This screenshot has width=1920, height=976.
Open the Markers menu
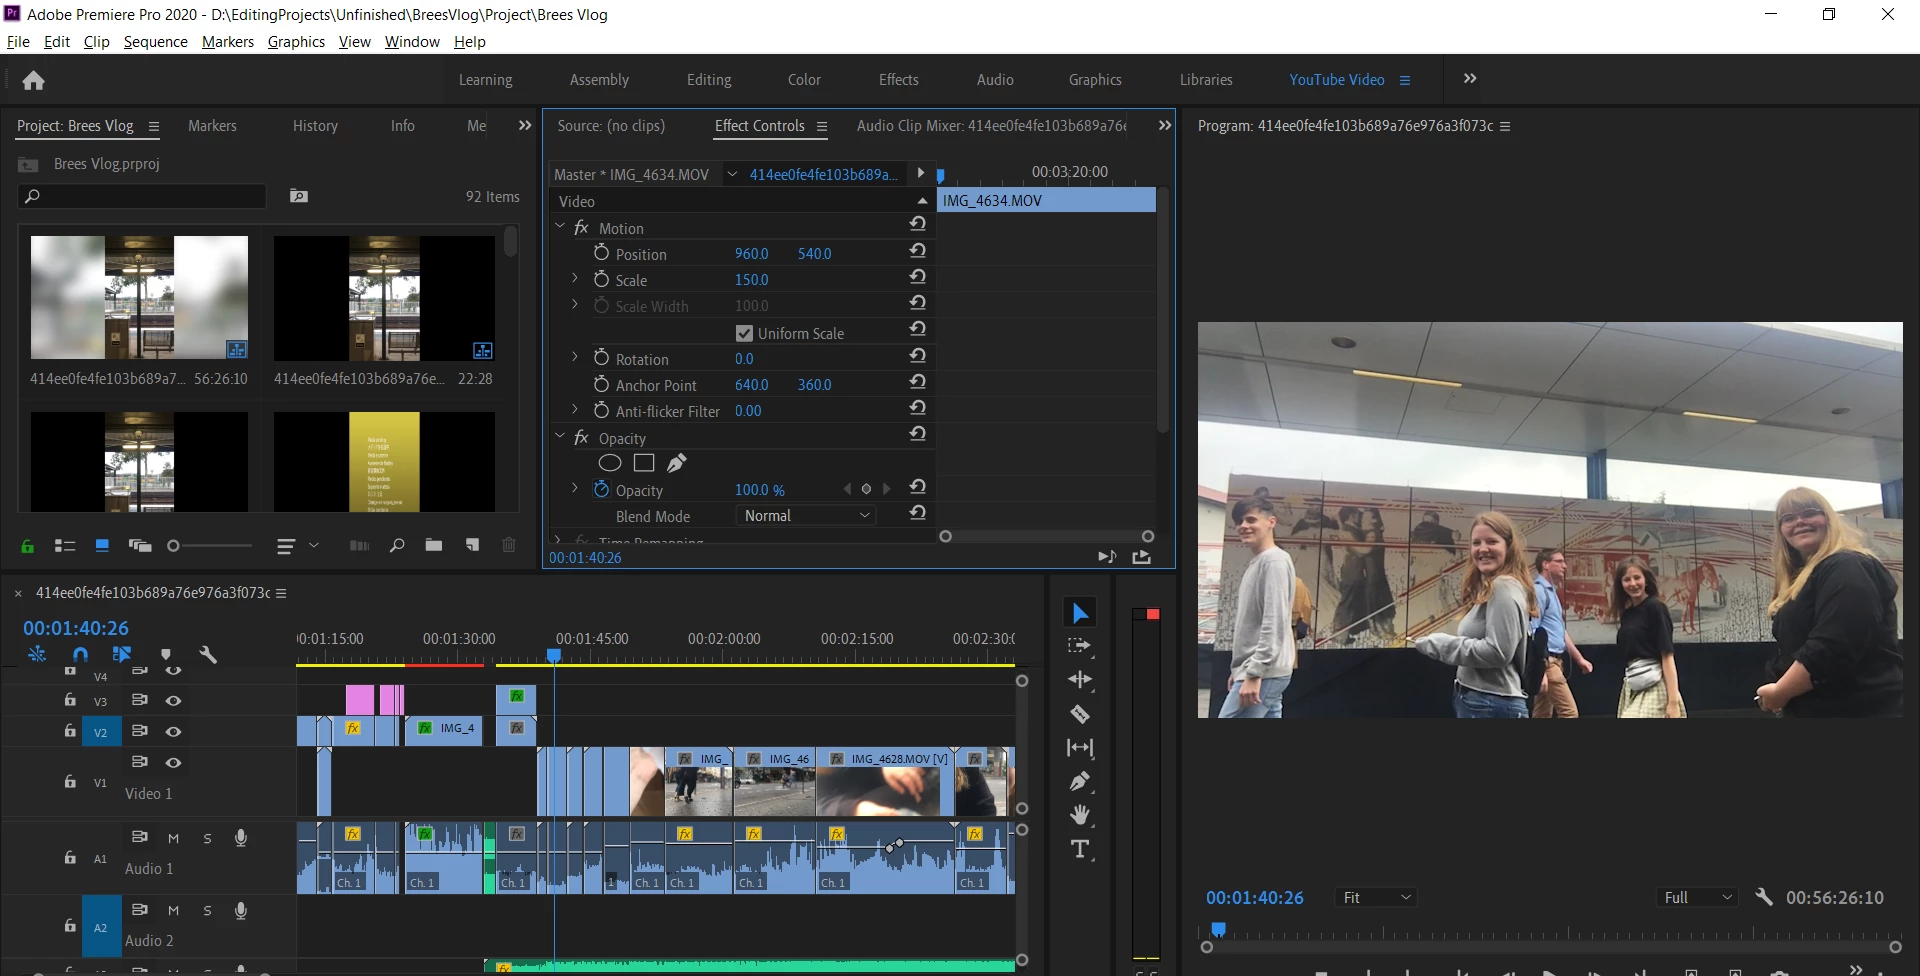(228, 42)
